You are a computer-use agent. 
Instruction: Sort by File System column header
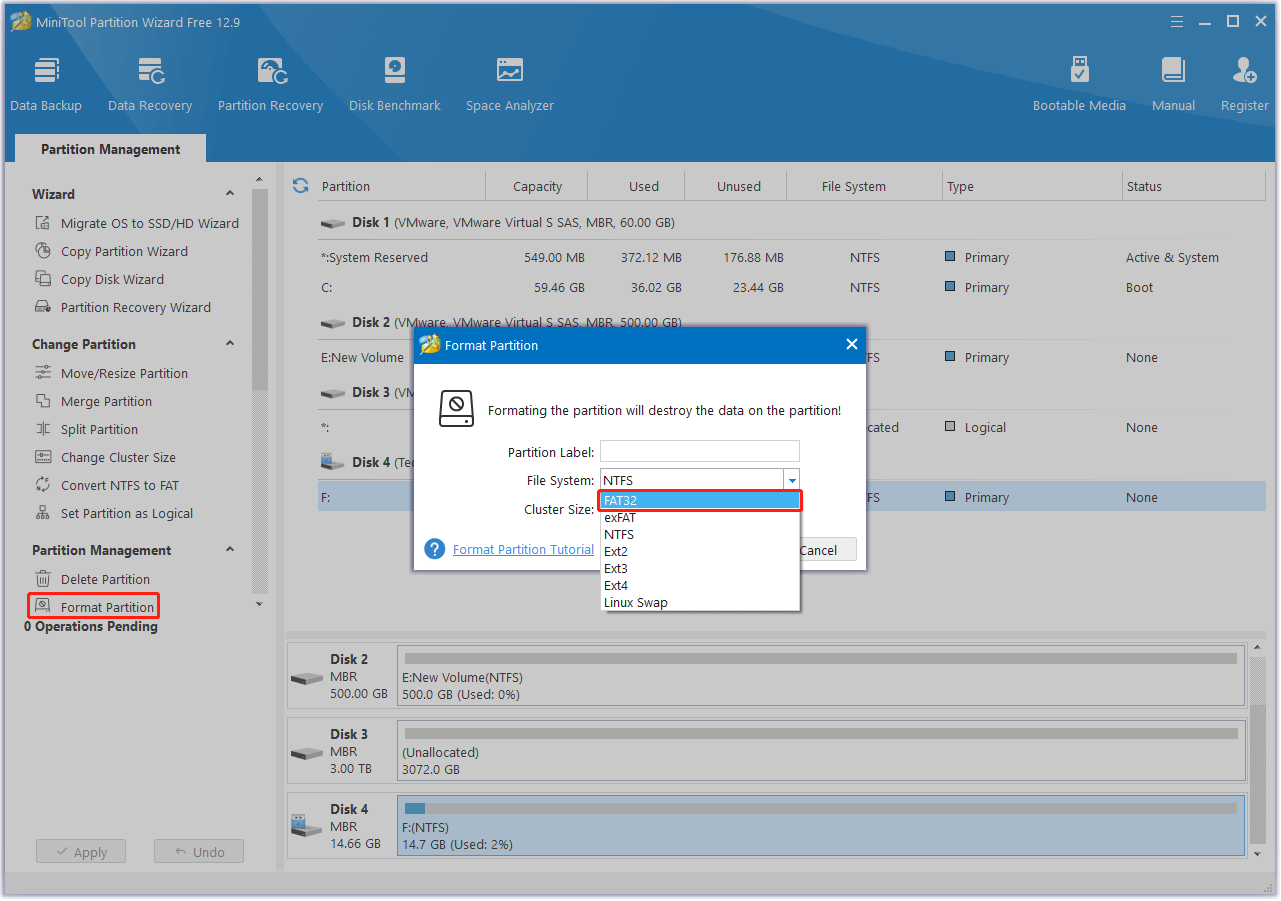(853, 186)
